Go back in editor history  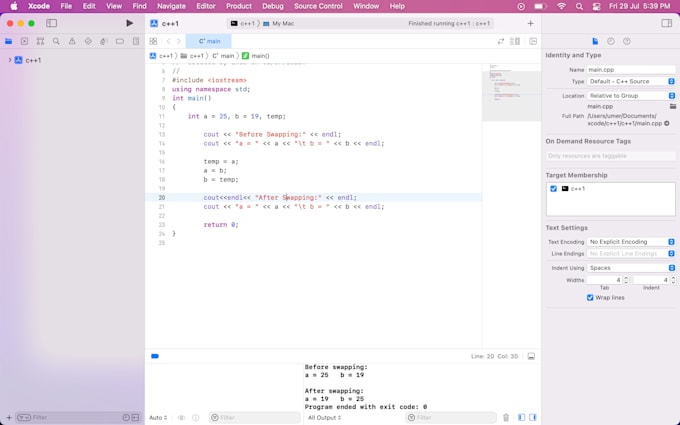(168, 41)
